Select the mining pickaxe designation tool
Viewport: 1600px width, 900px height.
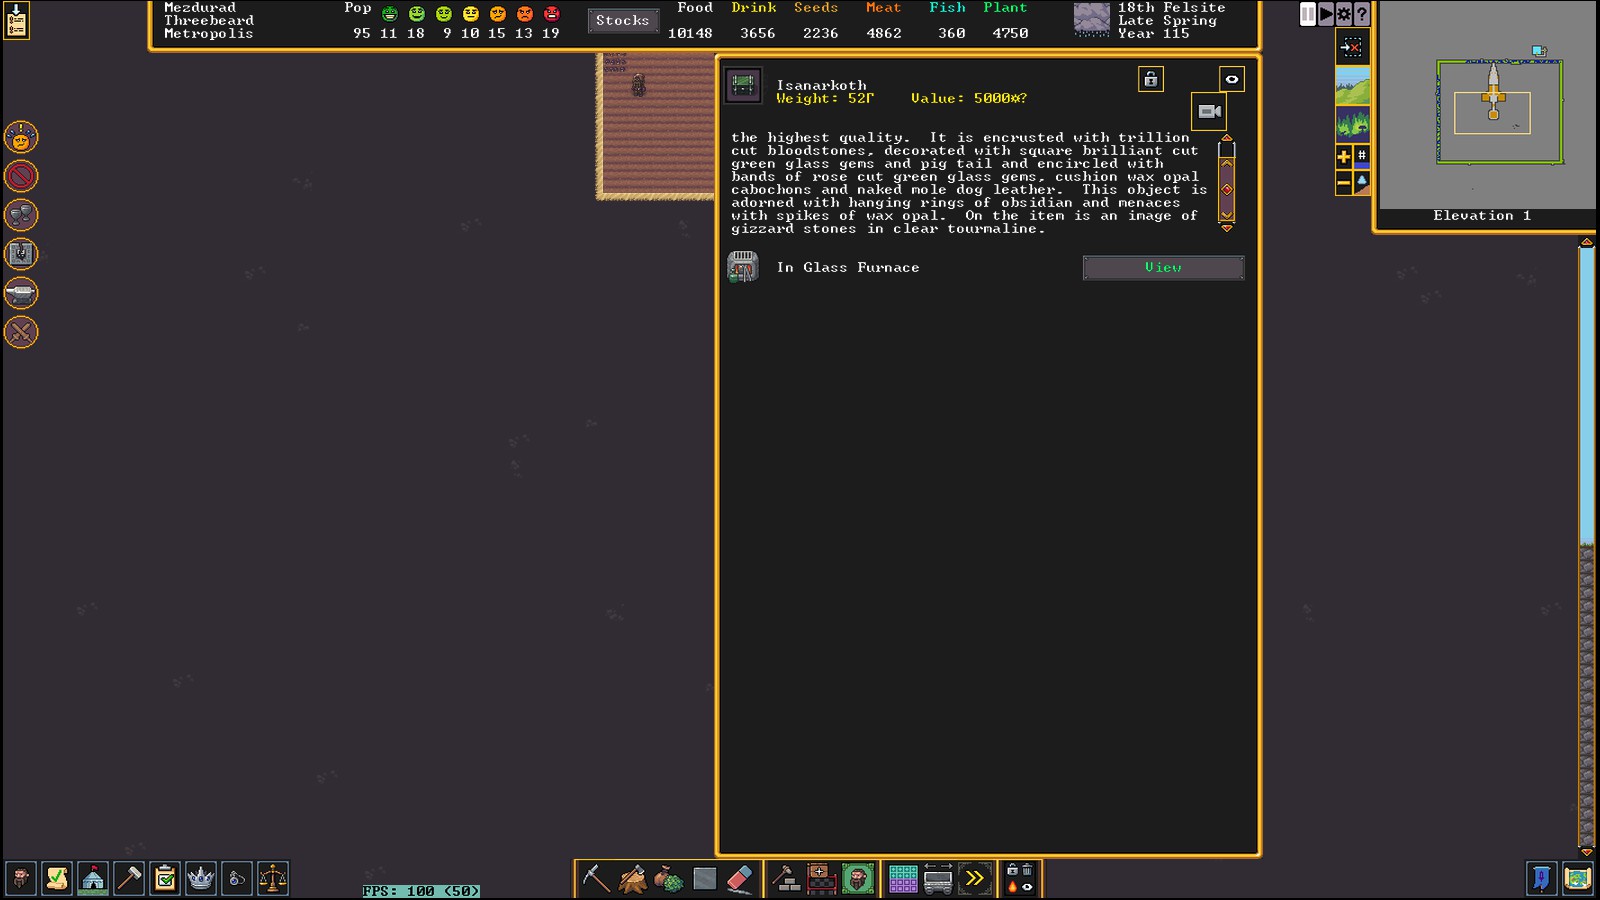coord(596,879)
